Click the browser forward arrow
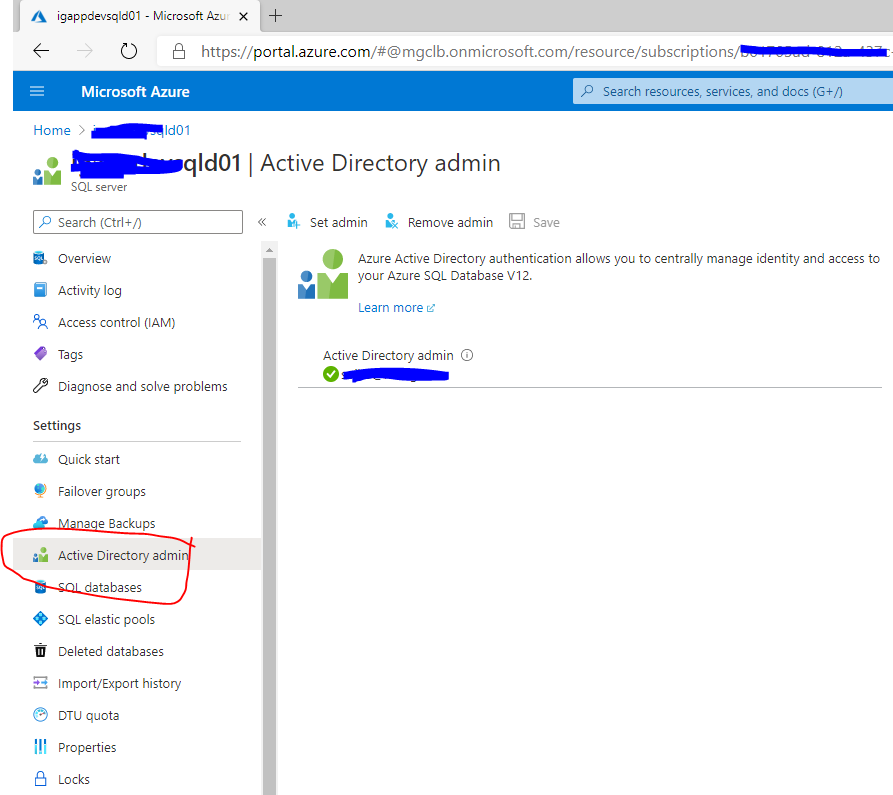893x795 pixels. point(85,51)
